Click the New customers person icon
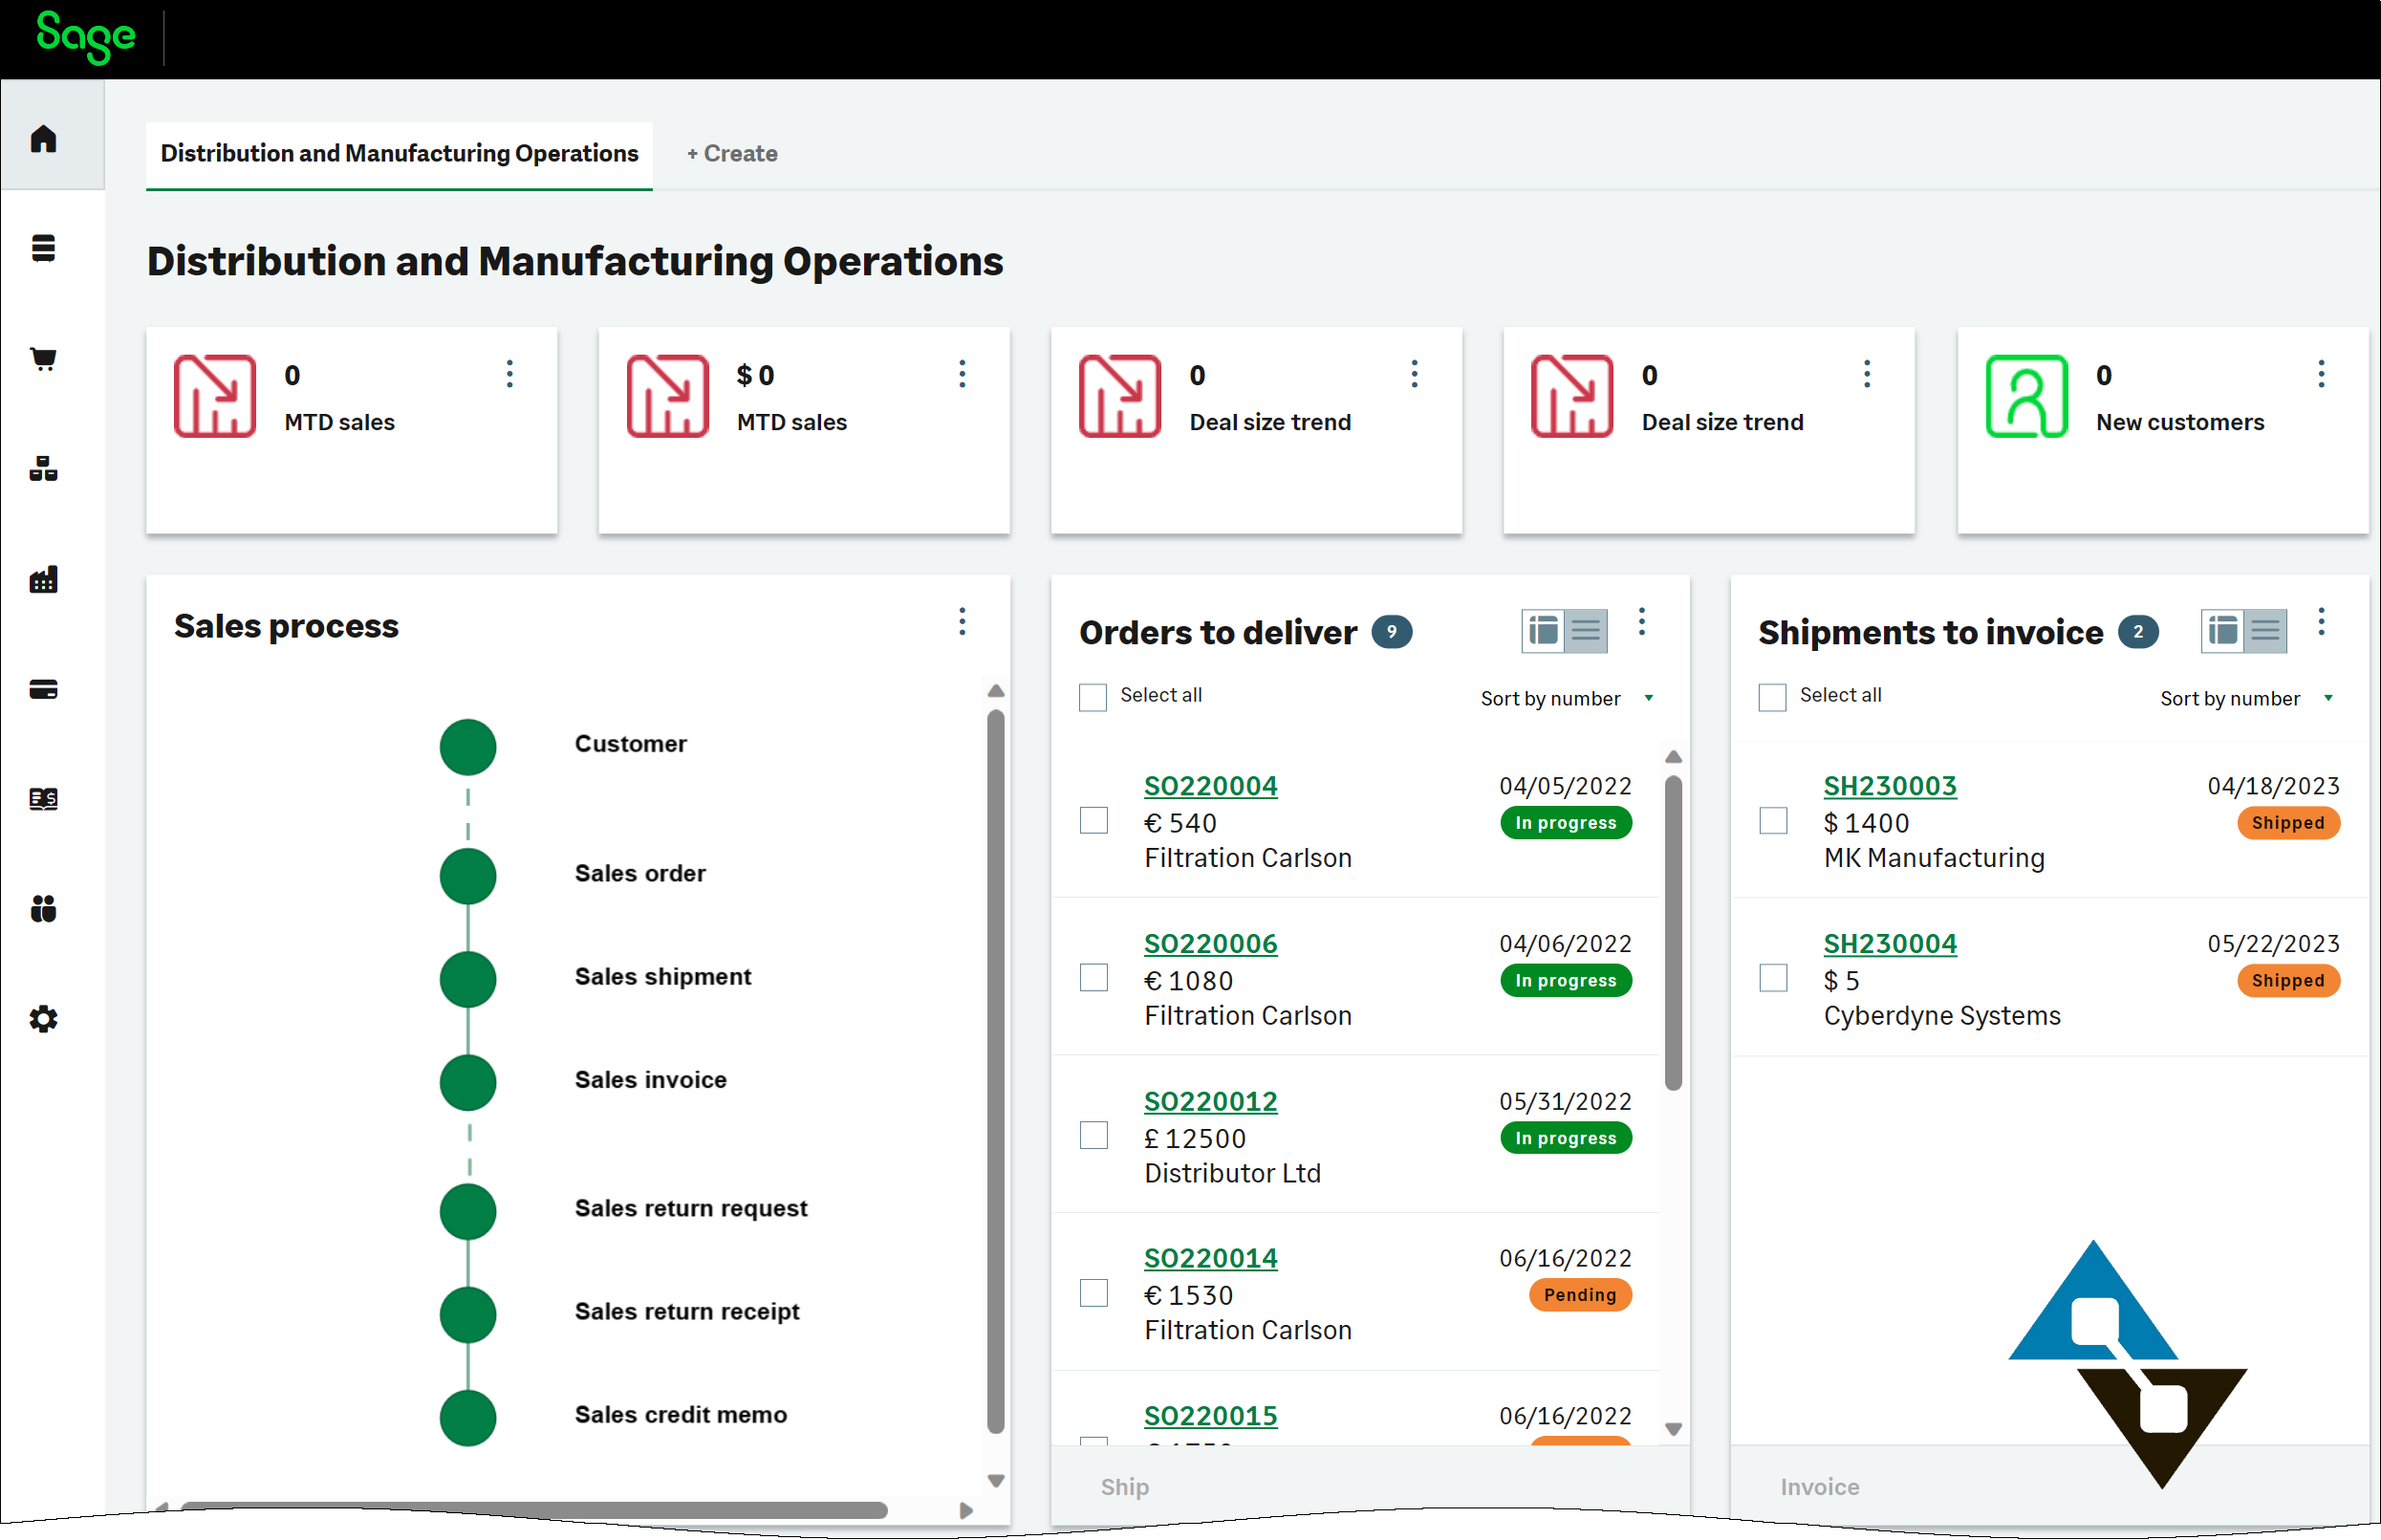 point(2026,396)
